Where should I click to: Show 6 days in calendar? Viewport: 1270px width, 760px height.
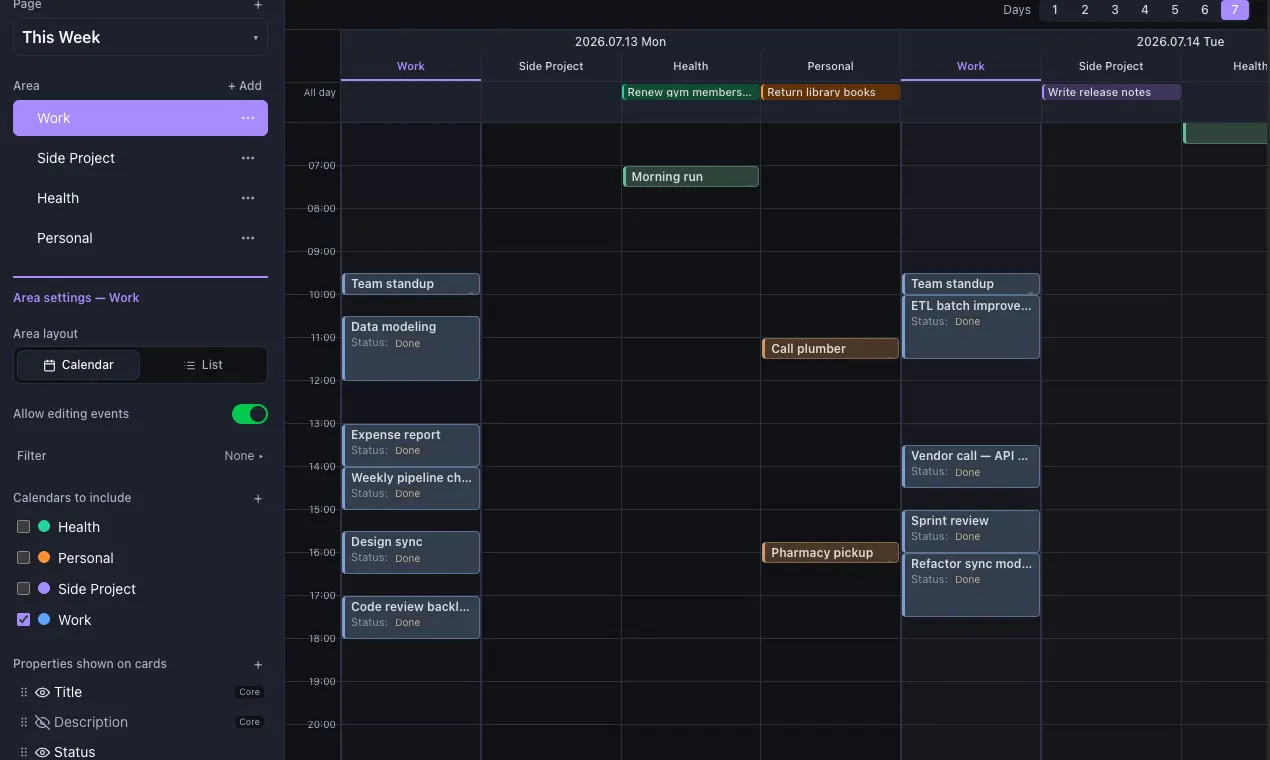click(1205, 10)
